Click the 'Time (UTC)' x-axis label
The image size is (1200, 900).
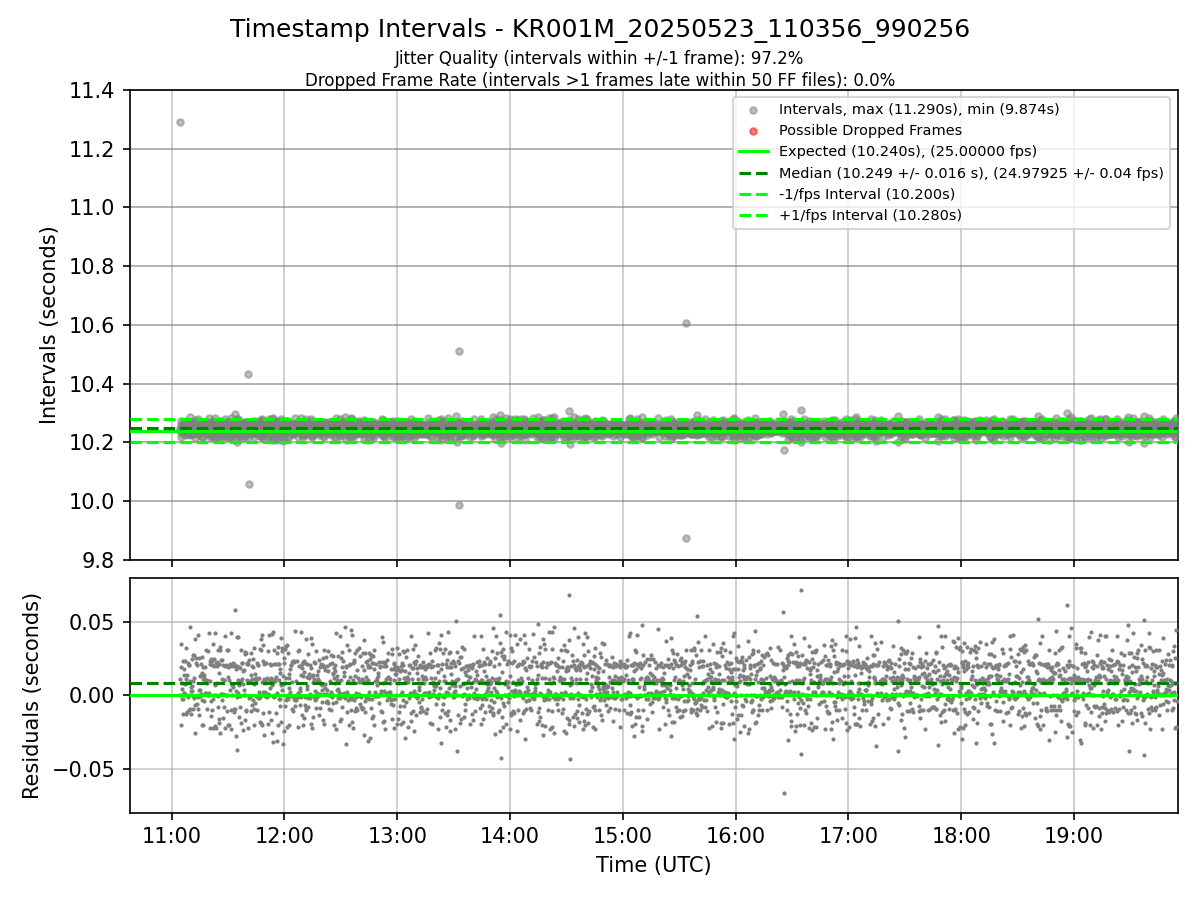tap(654, 865)
